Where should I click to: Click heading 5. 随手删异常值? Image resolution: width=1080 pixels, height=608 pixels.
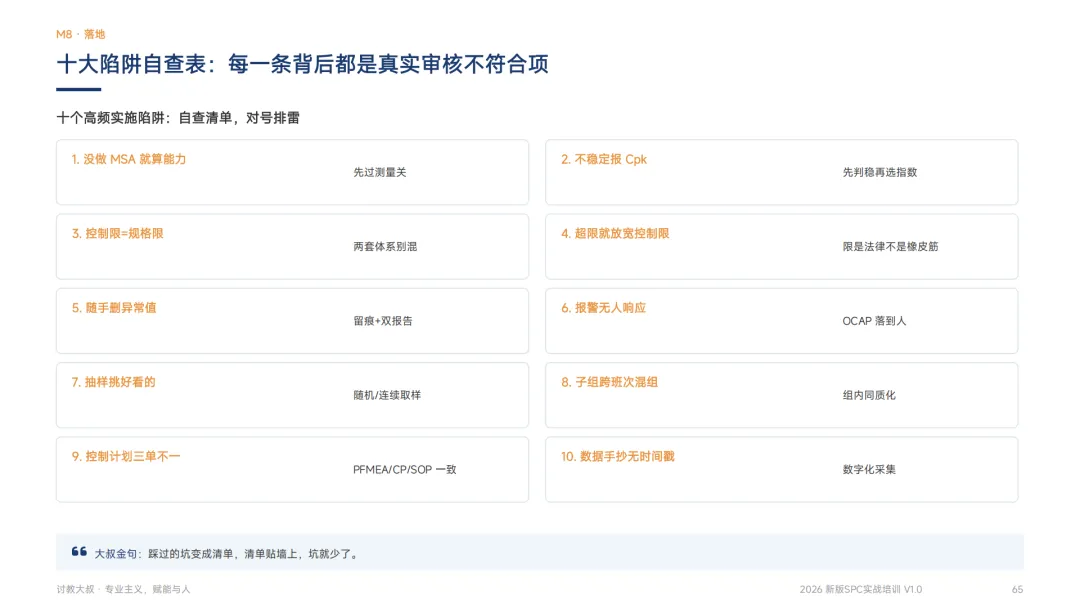point(114,308)
